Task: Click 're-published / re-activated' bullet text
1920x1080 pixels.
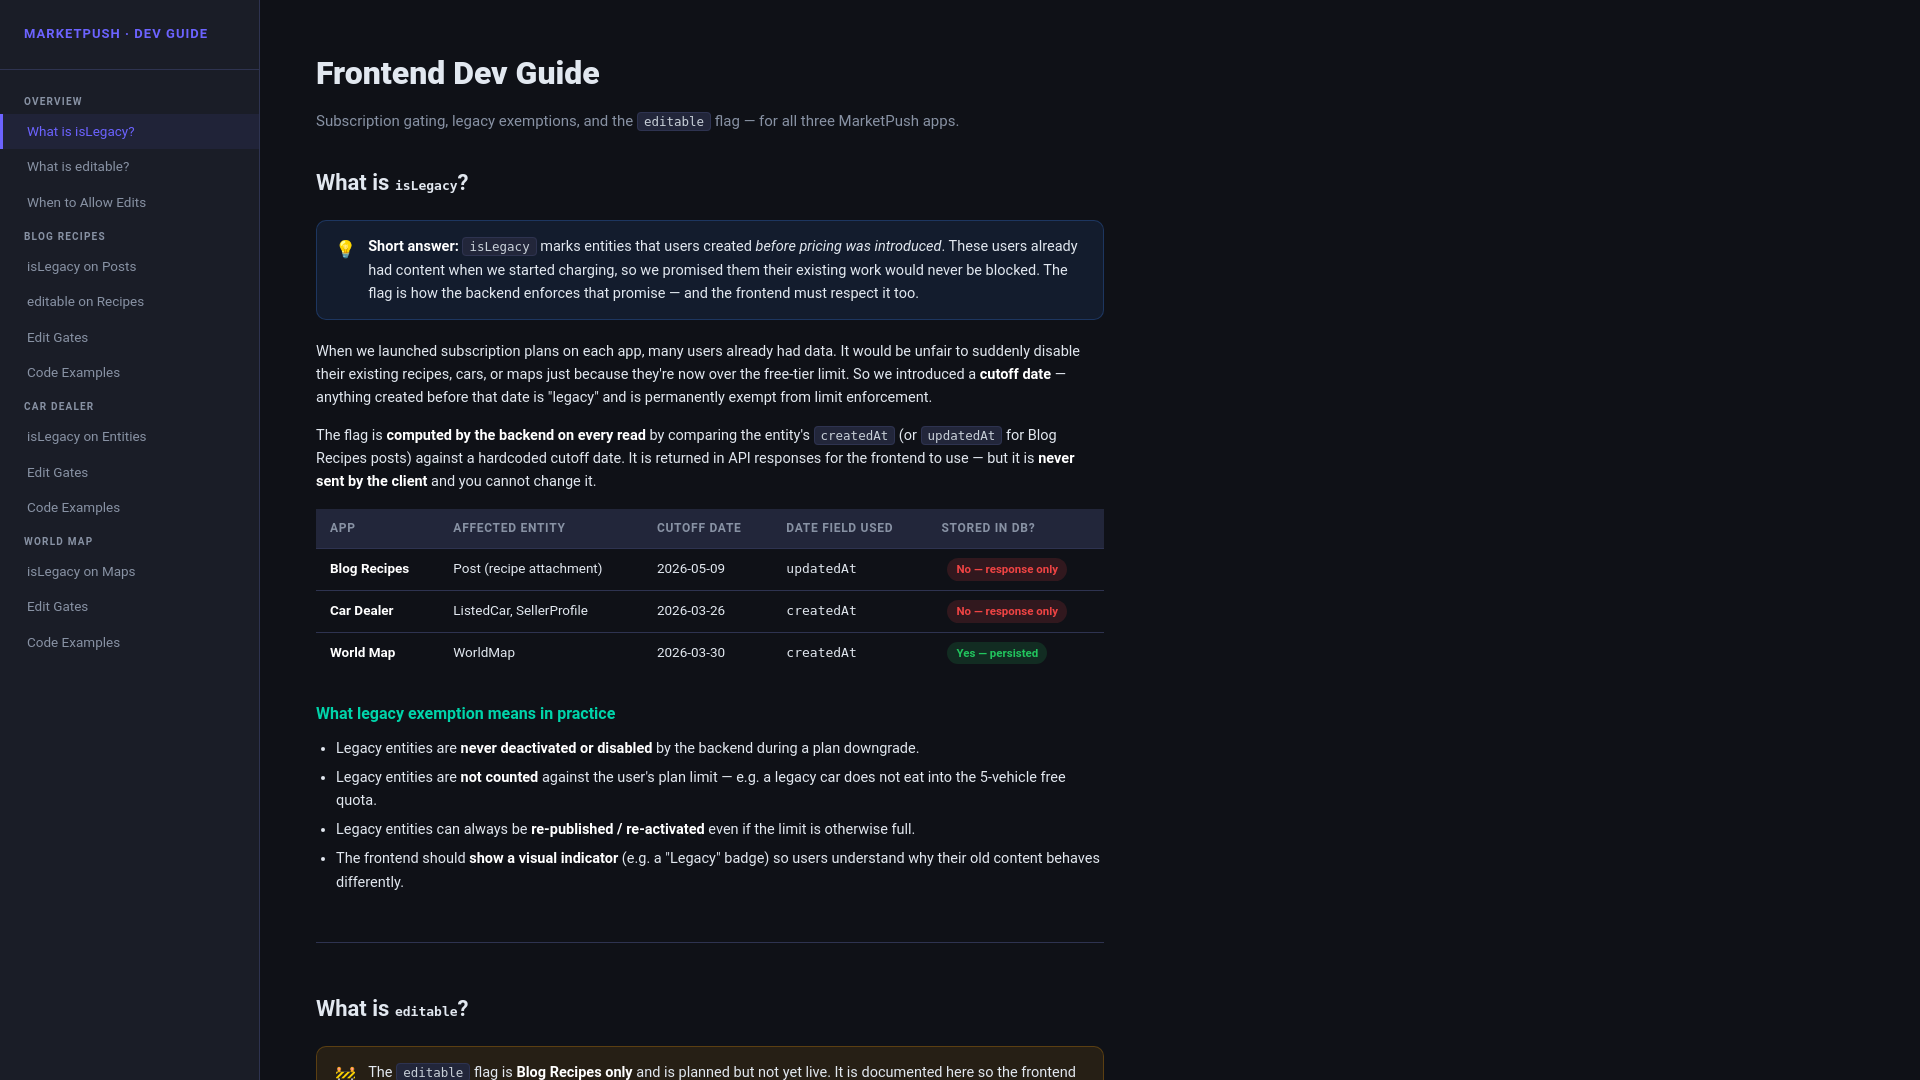Action: 617,830
